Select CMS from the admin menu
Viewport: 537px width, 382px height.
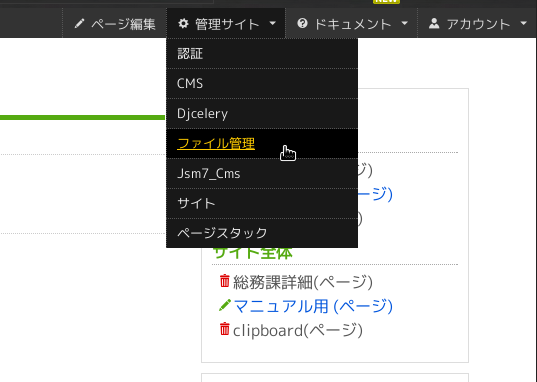(262, 83)
